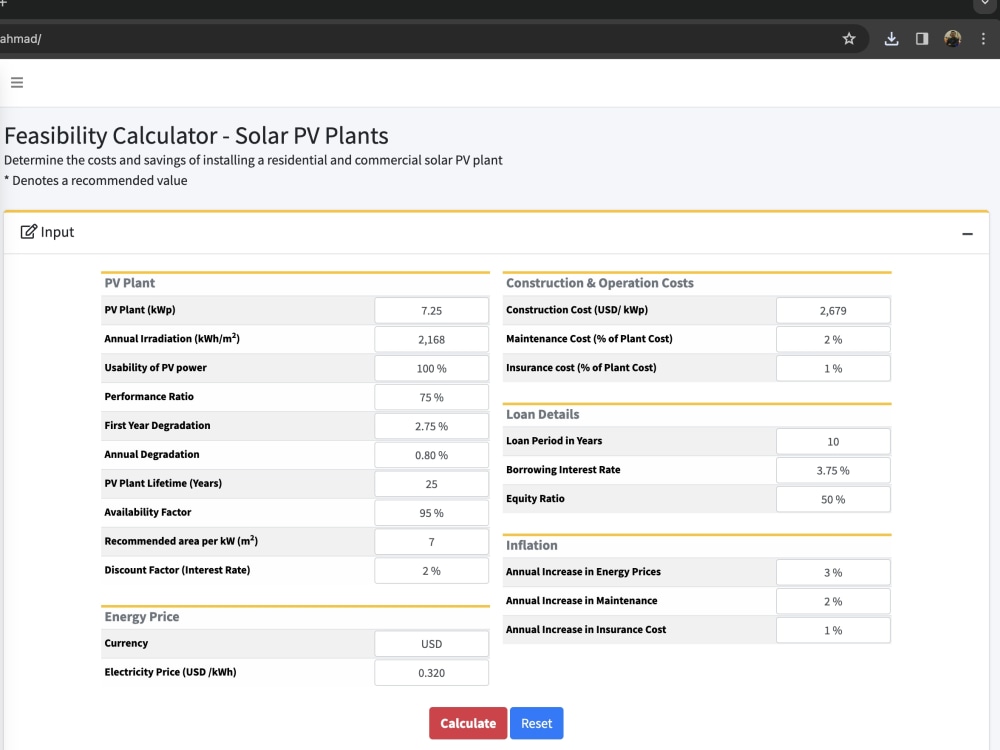This screenshot has width=1000, height=750.
Task: Bookmark this calculator page with the star icon
Action: tap(849, 38)
